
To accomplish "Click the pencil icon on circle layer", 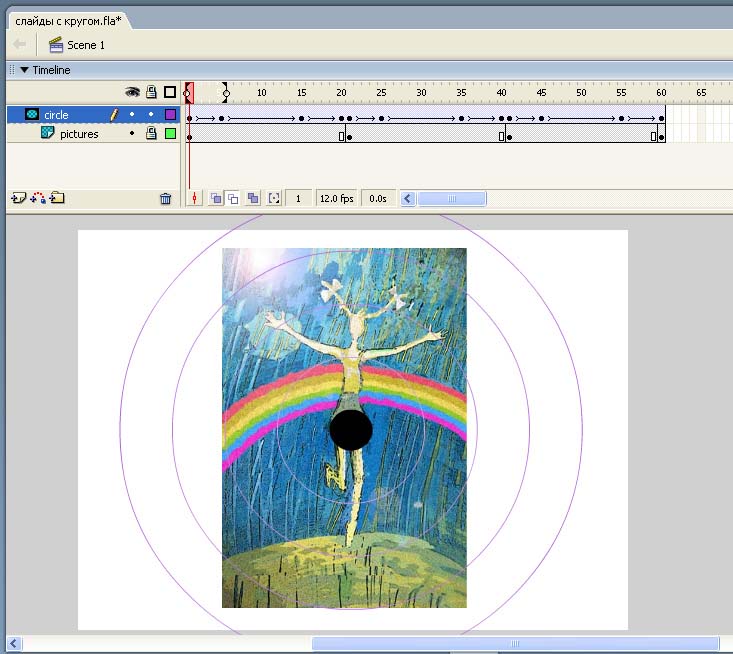I will [114, 115].
